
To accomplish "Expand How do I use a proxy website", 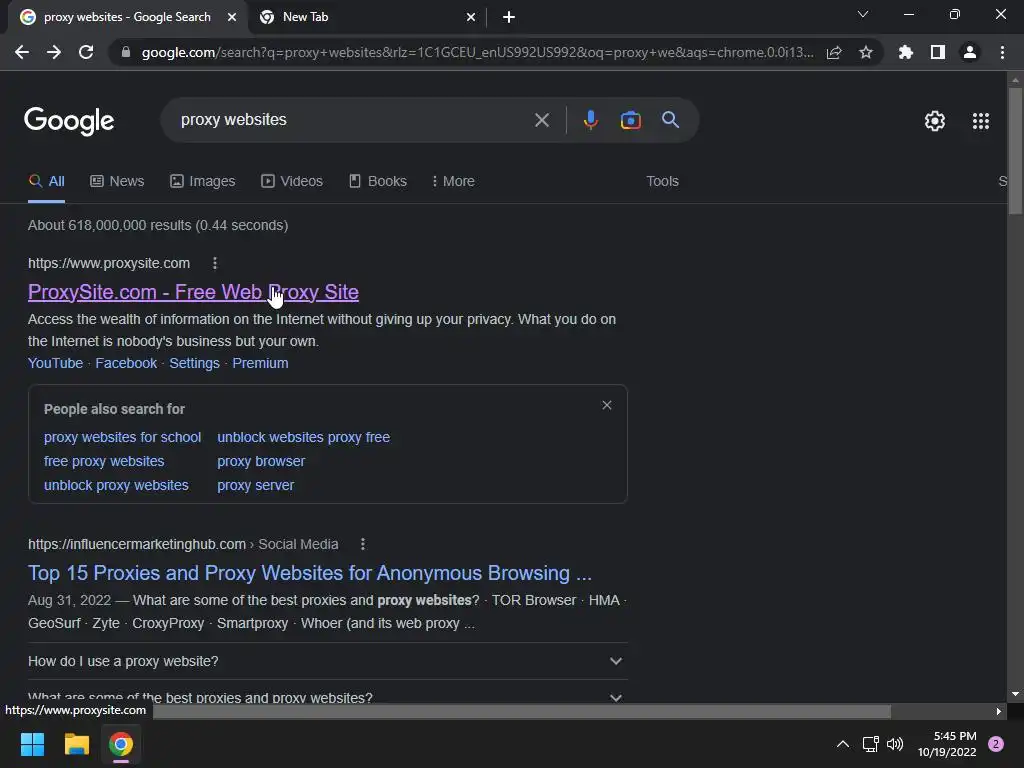I will pyautogui.click(x=327, y=661).
